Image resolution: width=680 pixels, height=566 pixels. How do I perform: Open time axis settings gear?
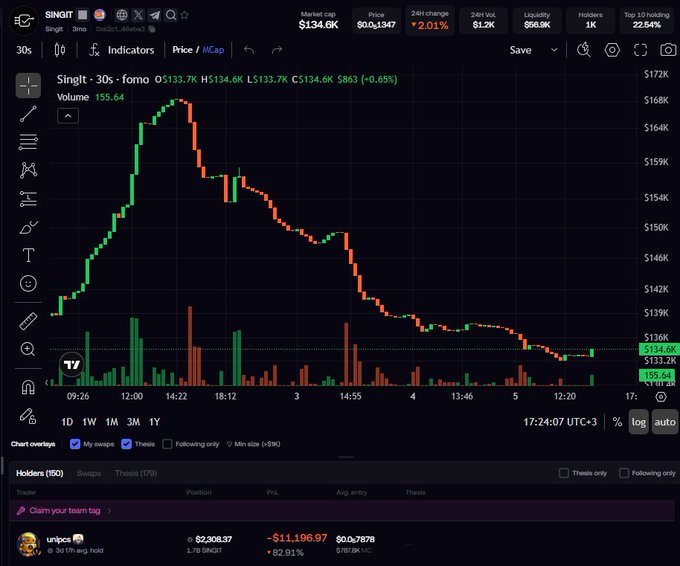tap(660, 396)
